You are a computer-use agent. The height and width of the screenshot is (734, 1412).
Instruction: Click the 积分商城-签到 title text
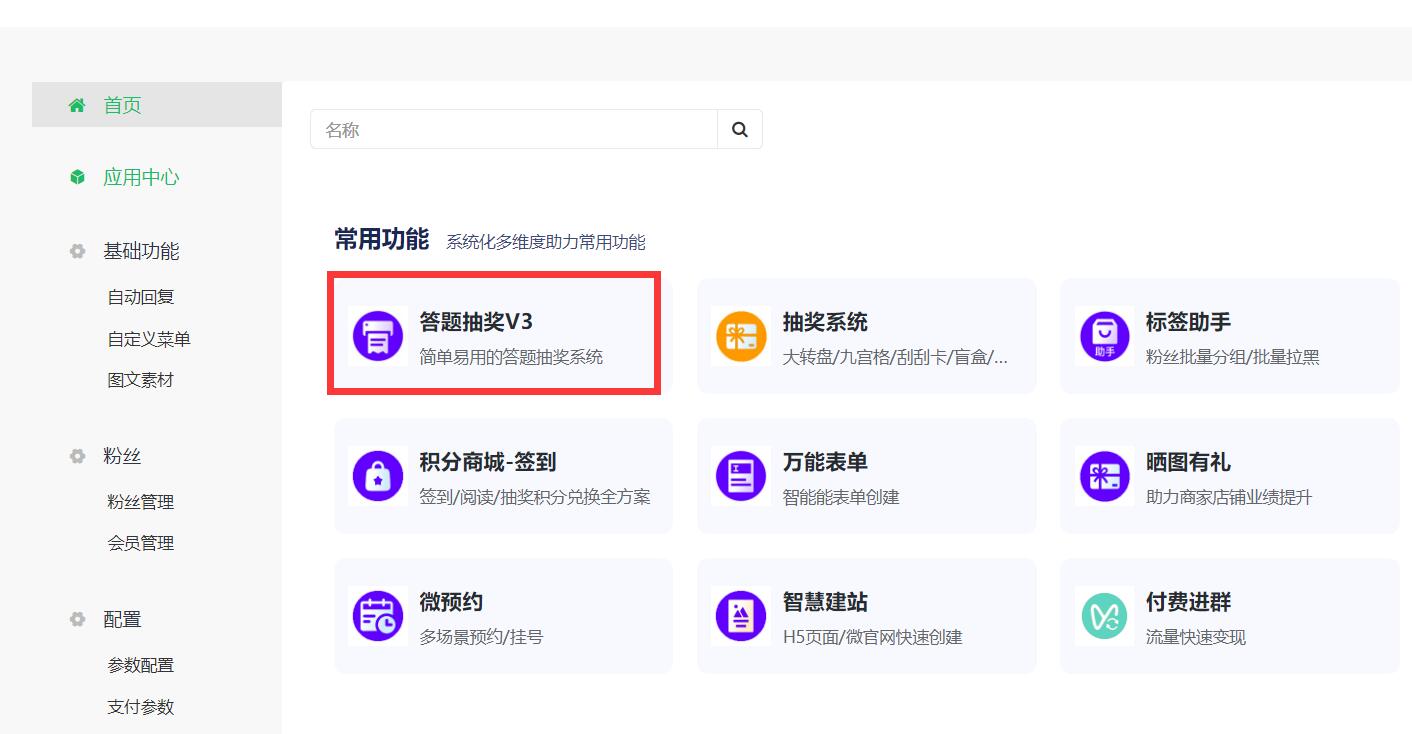pyautogui.click(x=488, y=462)
